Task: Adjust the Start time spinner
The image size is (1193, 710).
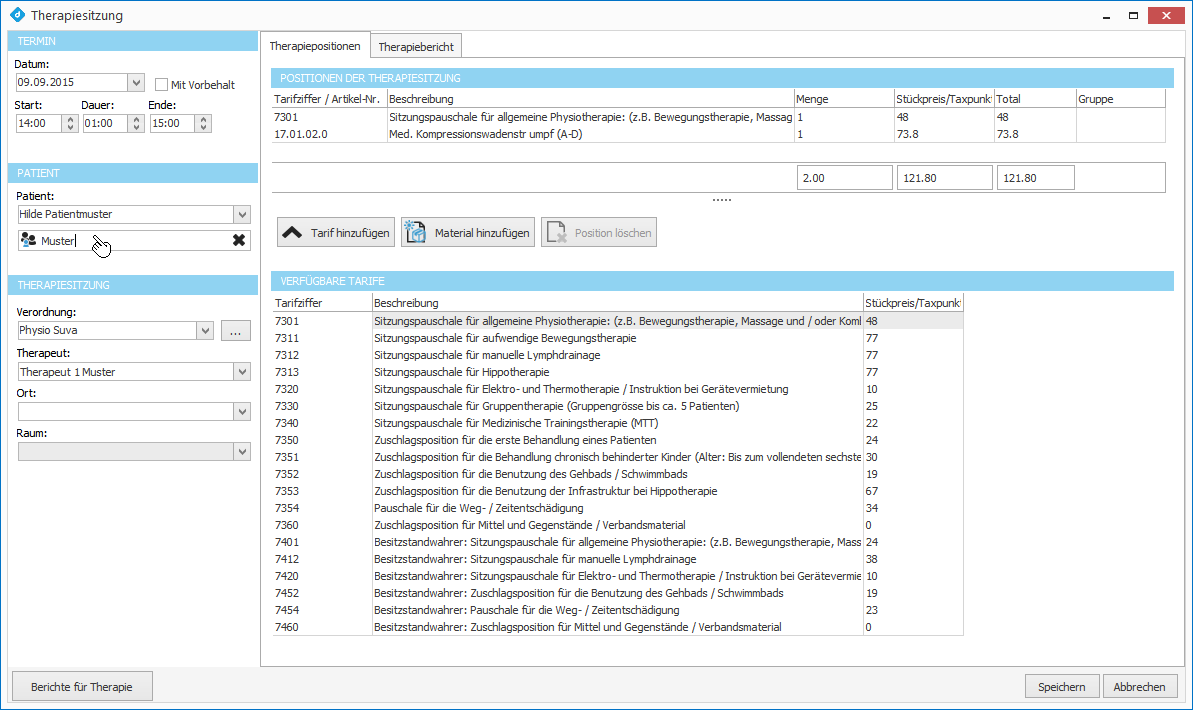Action: tap(70, 124)
